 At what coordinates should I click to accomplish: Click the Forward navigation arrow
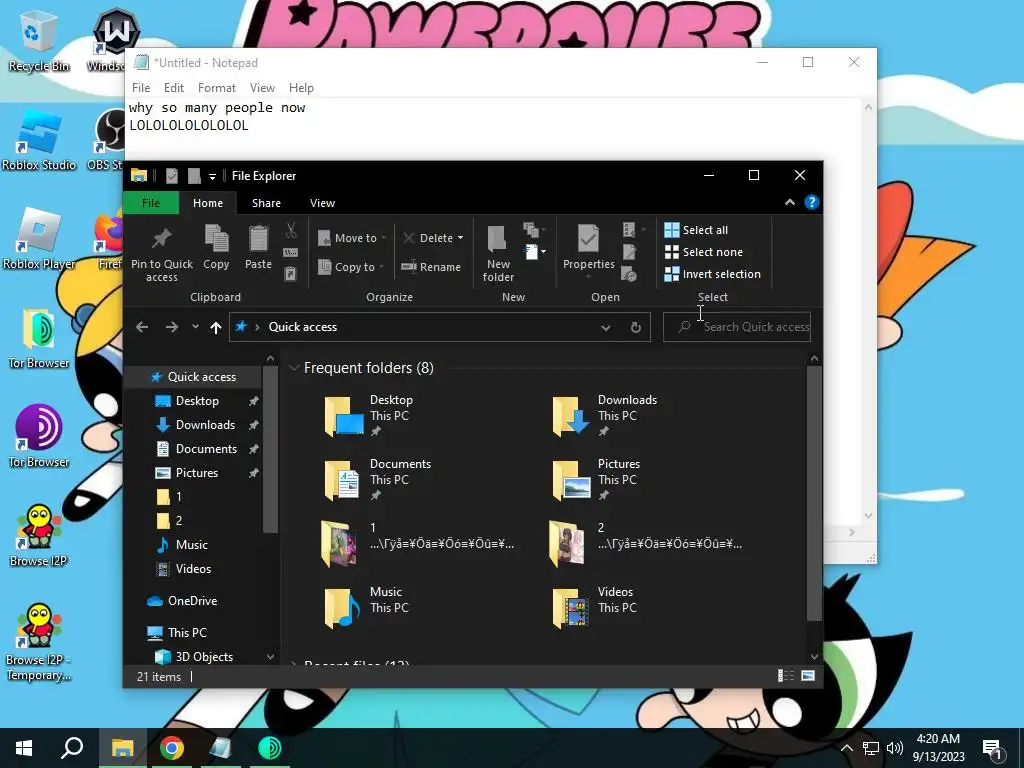click(x=171, y=327)
